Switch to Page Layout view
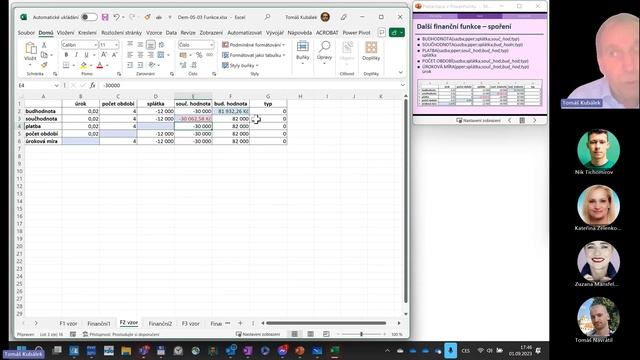The image size is (640, 360). click(x=311, y=334)
